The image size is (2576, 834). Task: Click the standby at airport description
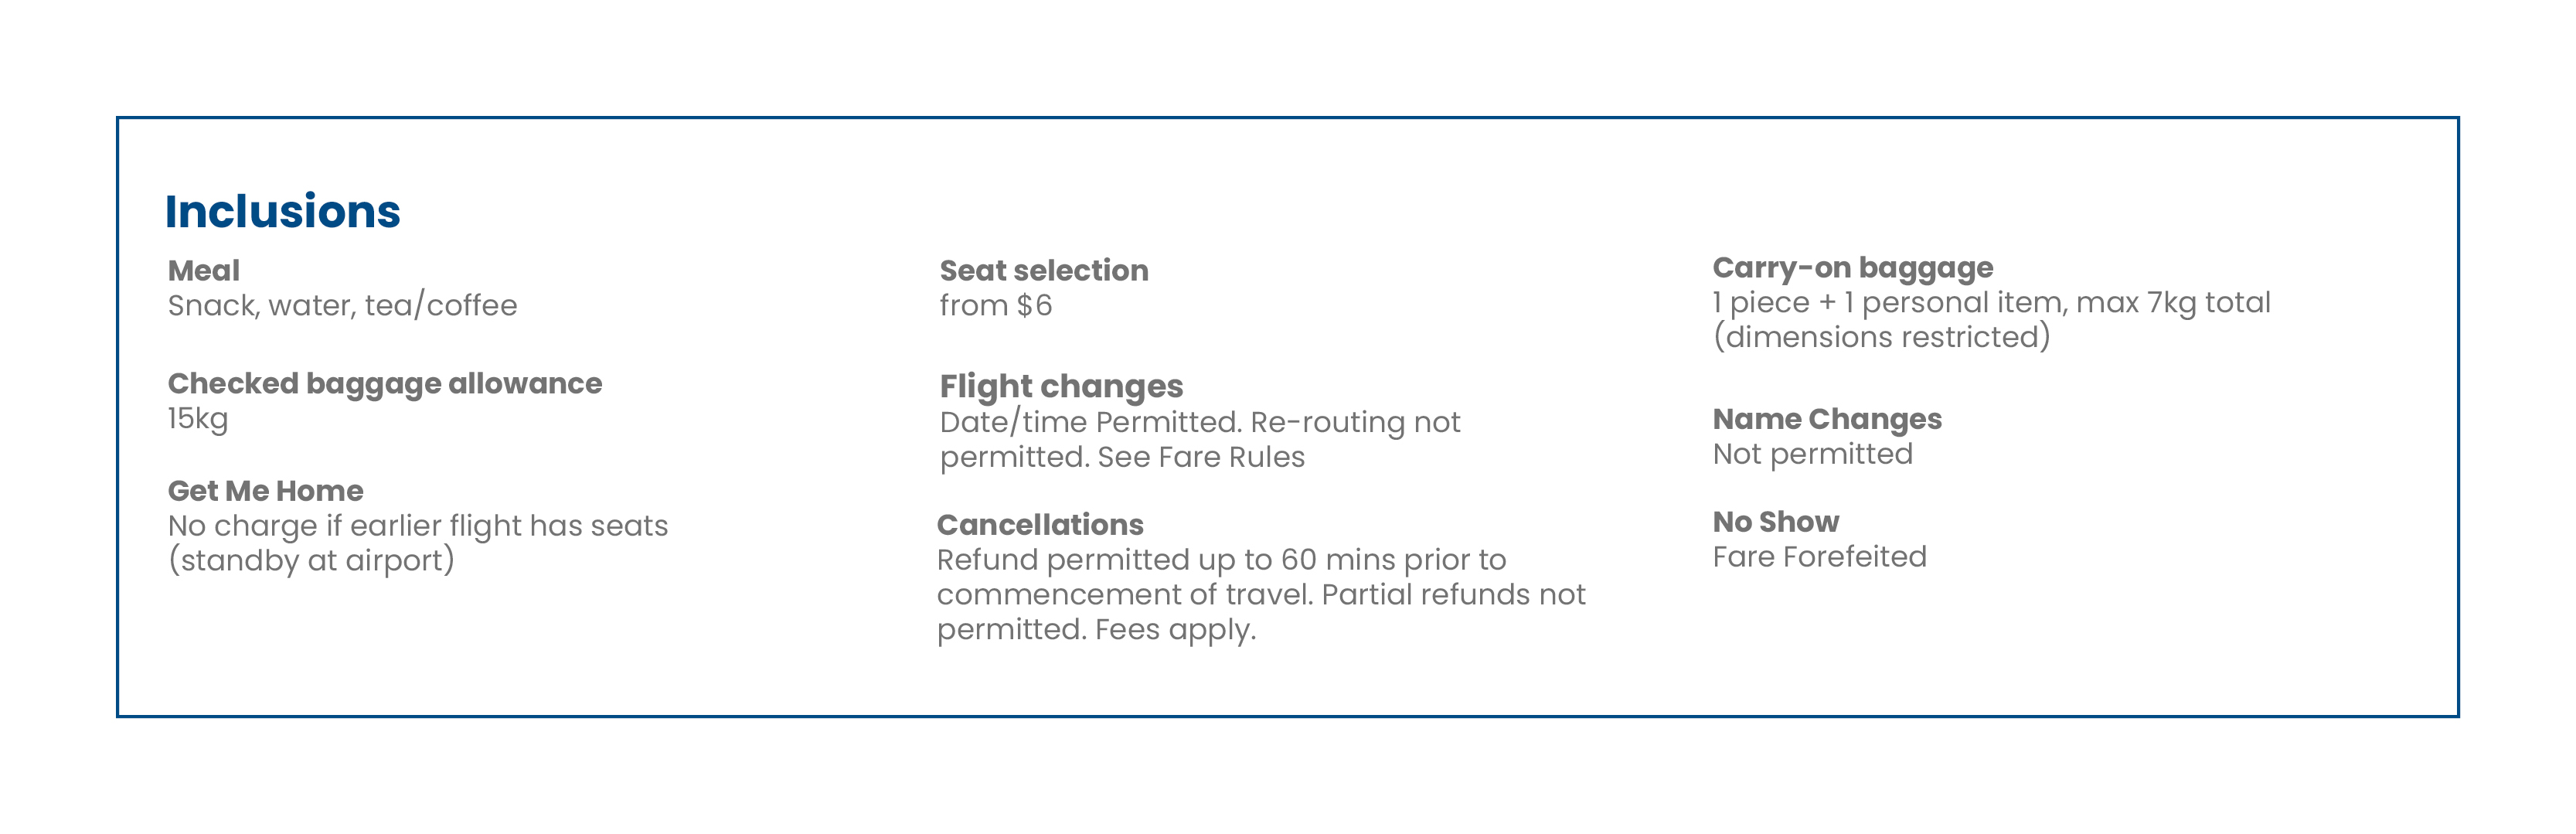coord(311,560)
